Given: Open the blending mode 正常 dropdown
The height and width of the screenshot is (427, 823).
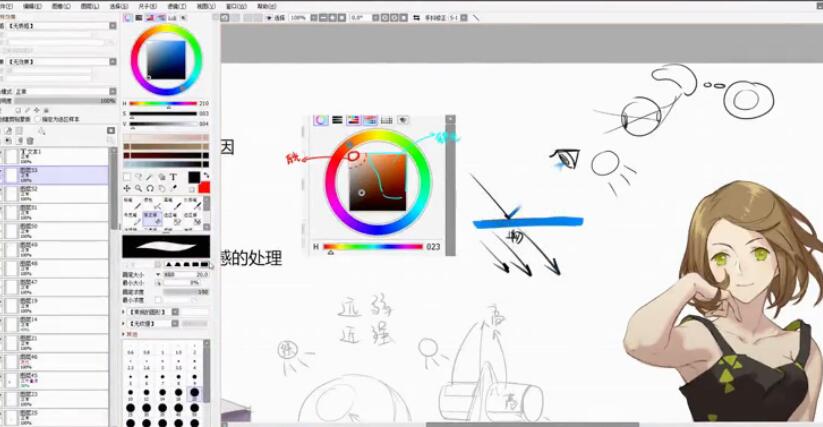Looking at the screenshot, I should click(x=113, y=91).
